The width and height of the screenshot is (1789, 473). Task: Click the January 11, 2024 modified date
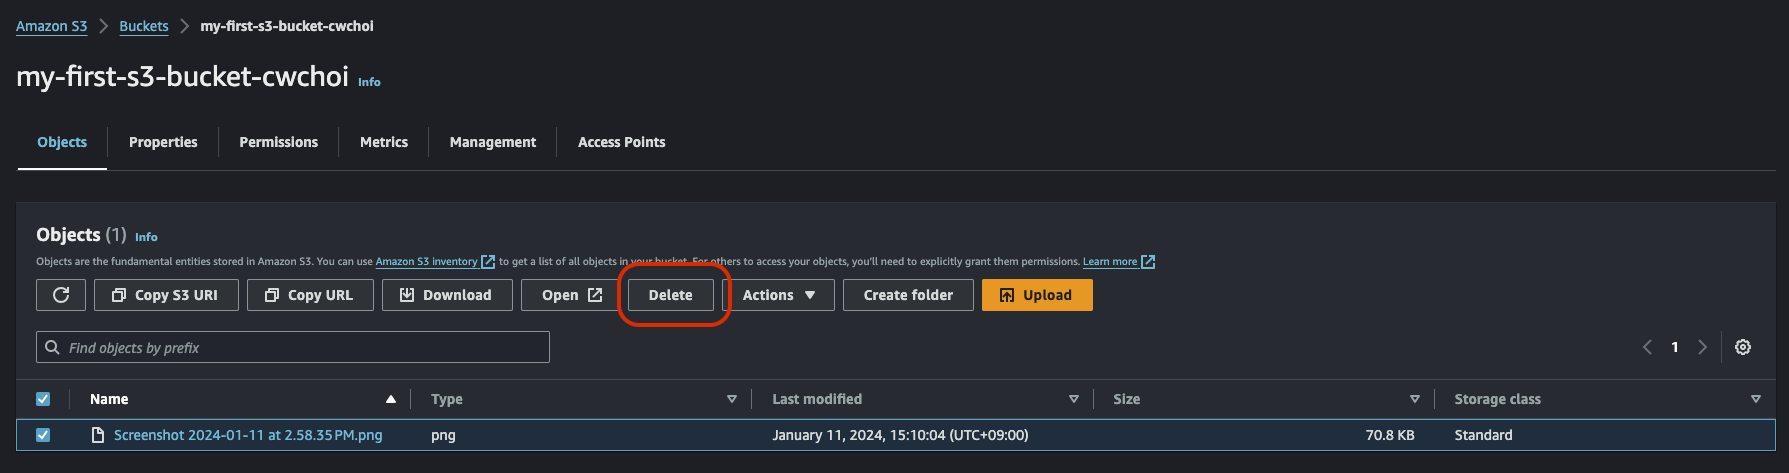click(x=900, y=435)
